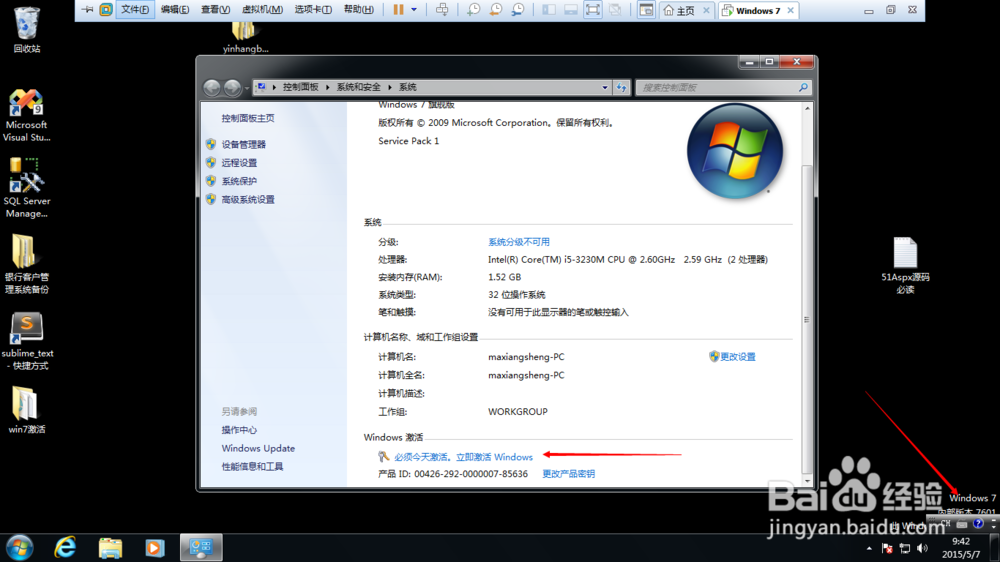Open the snapshot manager icon
Image resolution: width=1000 pixels, height=562 pixels.
(518, 10)
